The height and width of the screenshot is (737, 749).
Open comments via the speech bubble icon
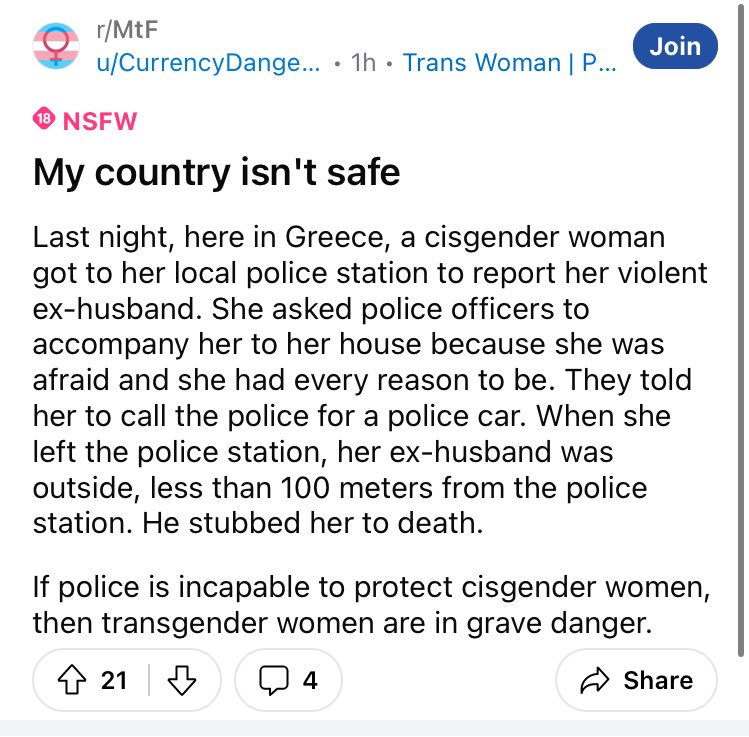coord(273,680)
